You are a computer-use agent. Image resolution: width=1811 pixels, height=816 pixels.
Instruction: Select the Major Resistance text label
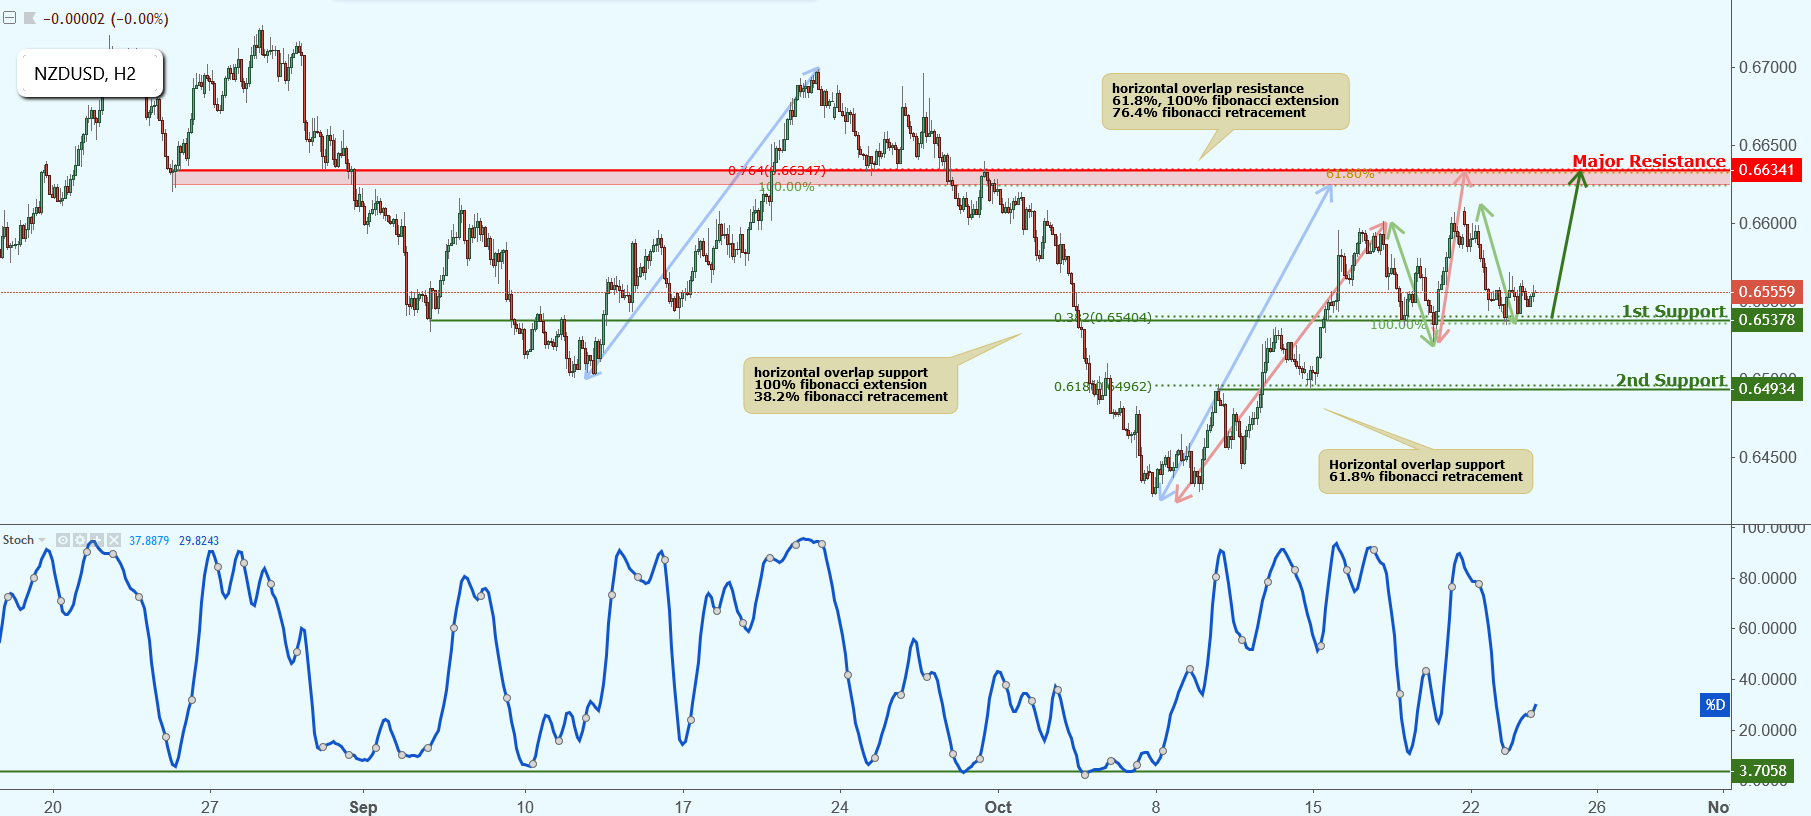pyautogui.click(x=1649, y=161)
